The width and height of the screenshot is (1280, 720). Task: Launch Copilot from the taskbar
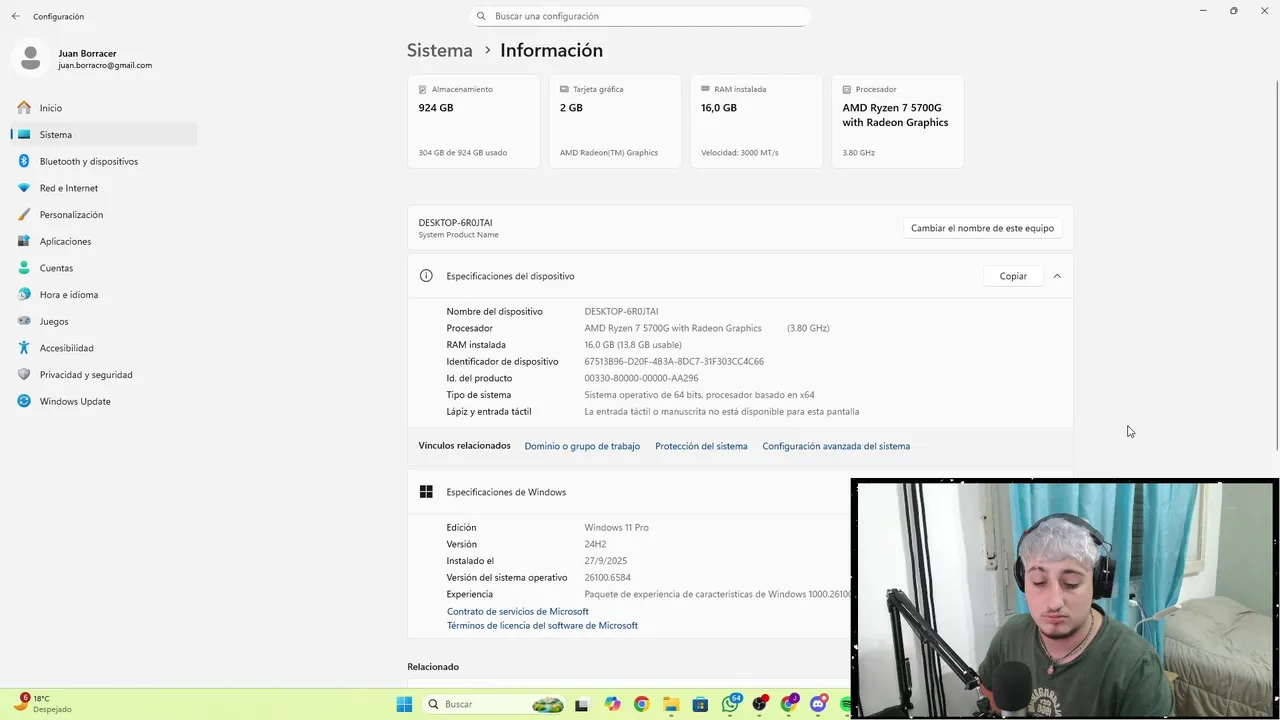click(612, 704)
